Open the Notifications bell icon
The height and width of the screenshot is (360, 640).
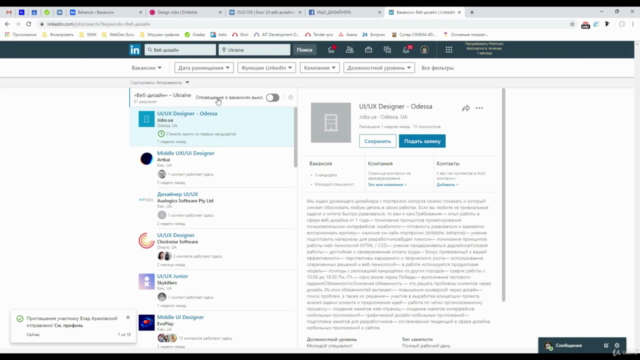click(407, 50)
